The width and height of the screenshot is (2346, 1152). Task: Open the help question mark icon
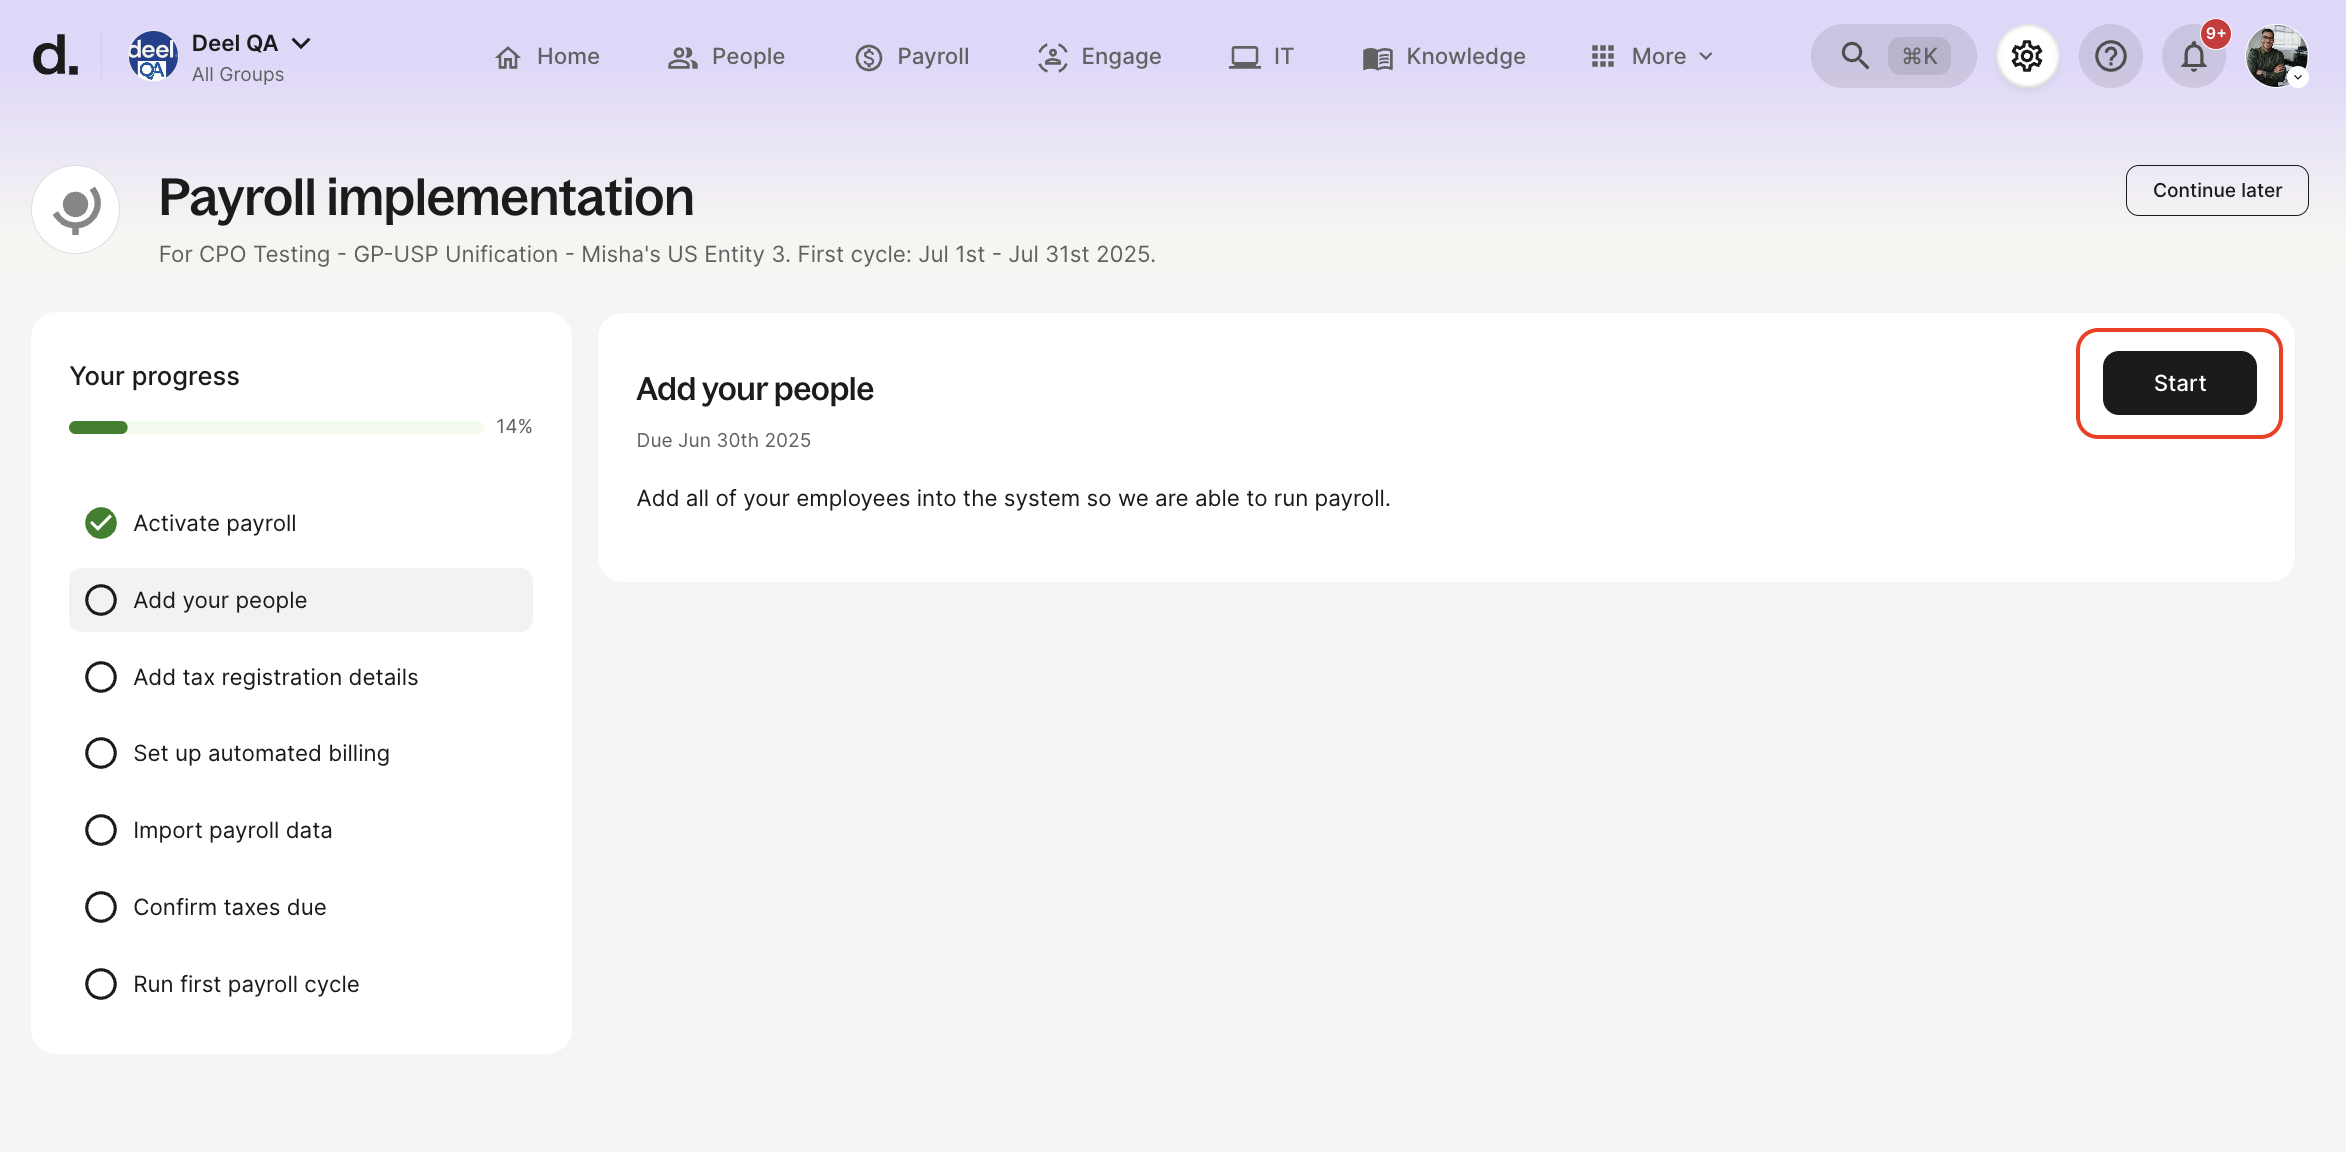click(2111, 56)
